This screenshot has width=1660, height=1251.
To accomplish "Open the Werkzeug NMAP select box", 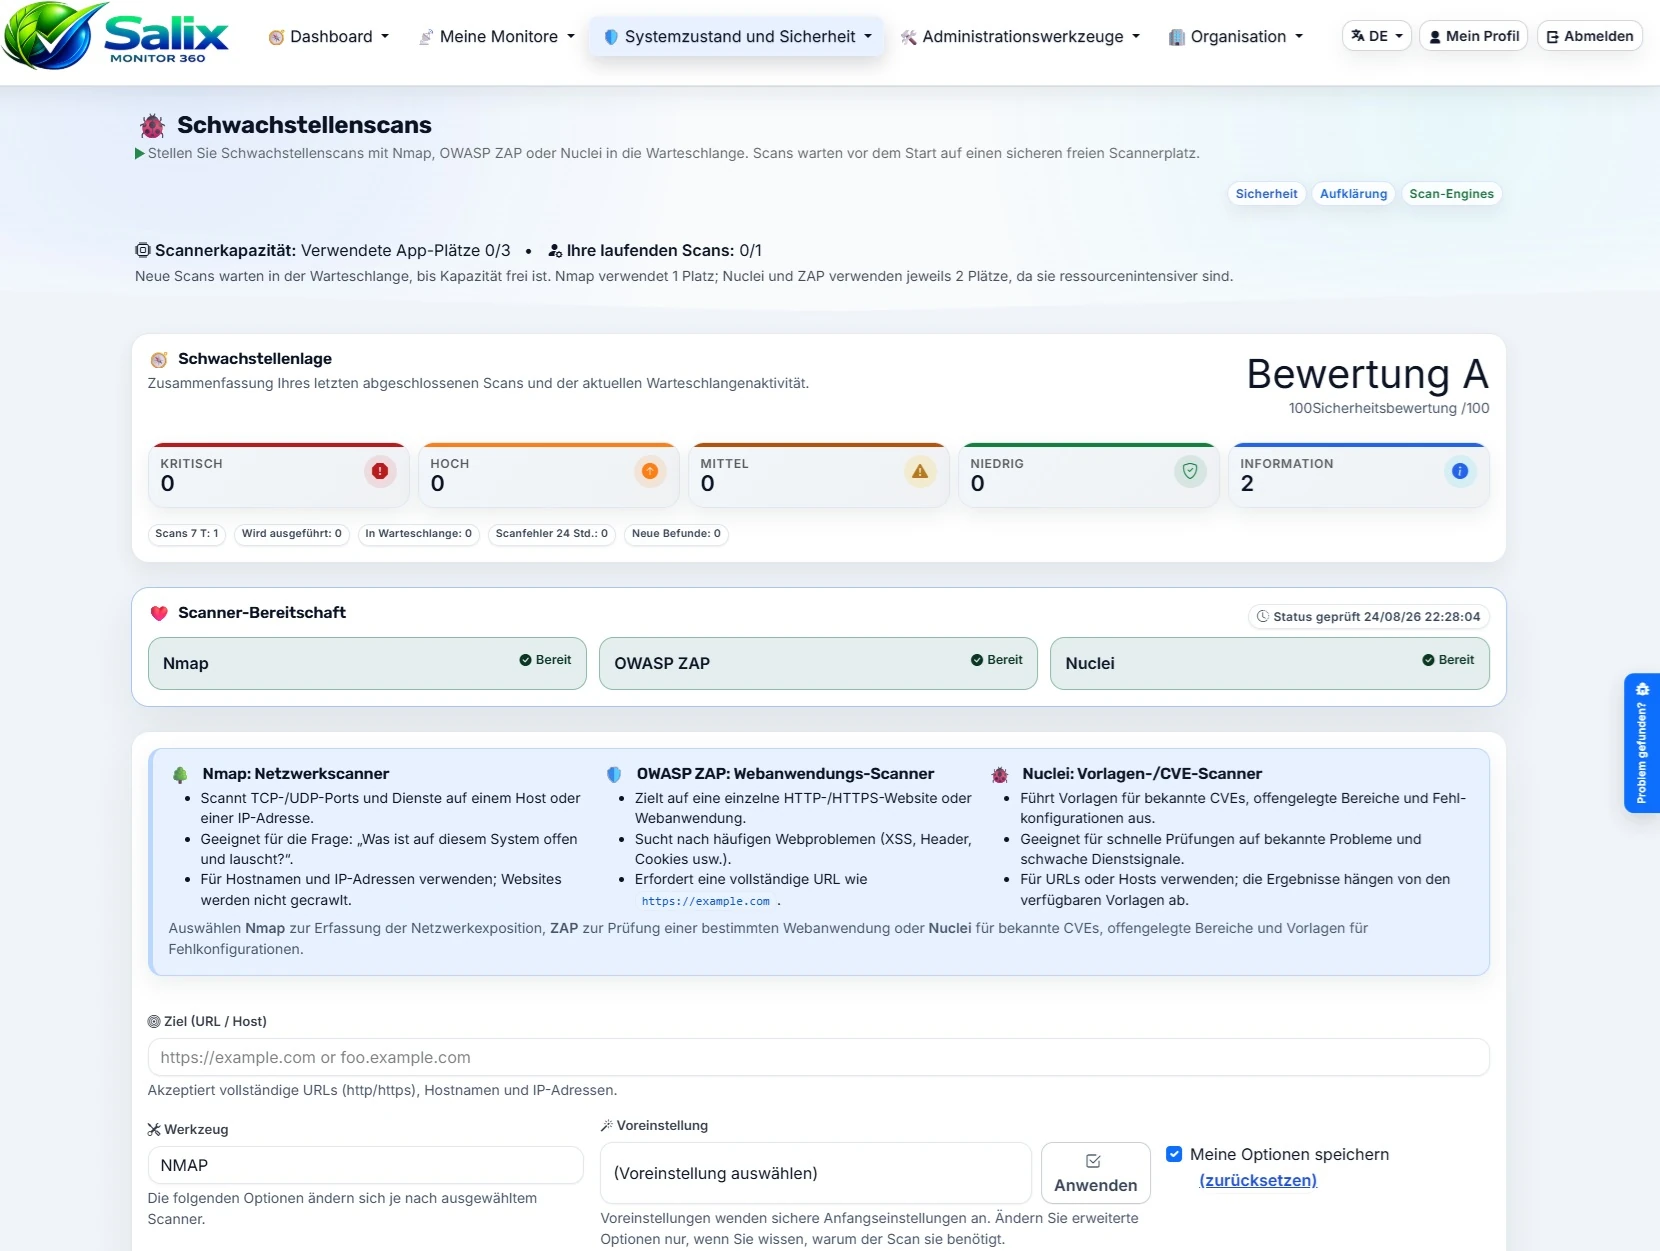I will click(365, 1166).
